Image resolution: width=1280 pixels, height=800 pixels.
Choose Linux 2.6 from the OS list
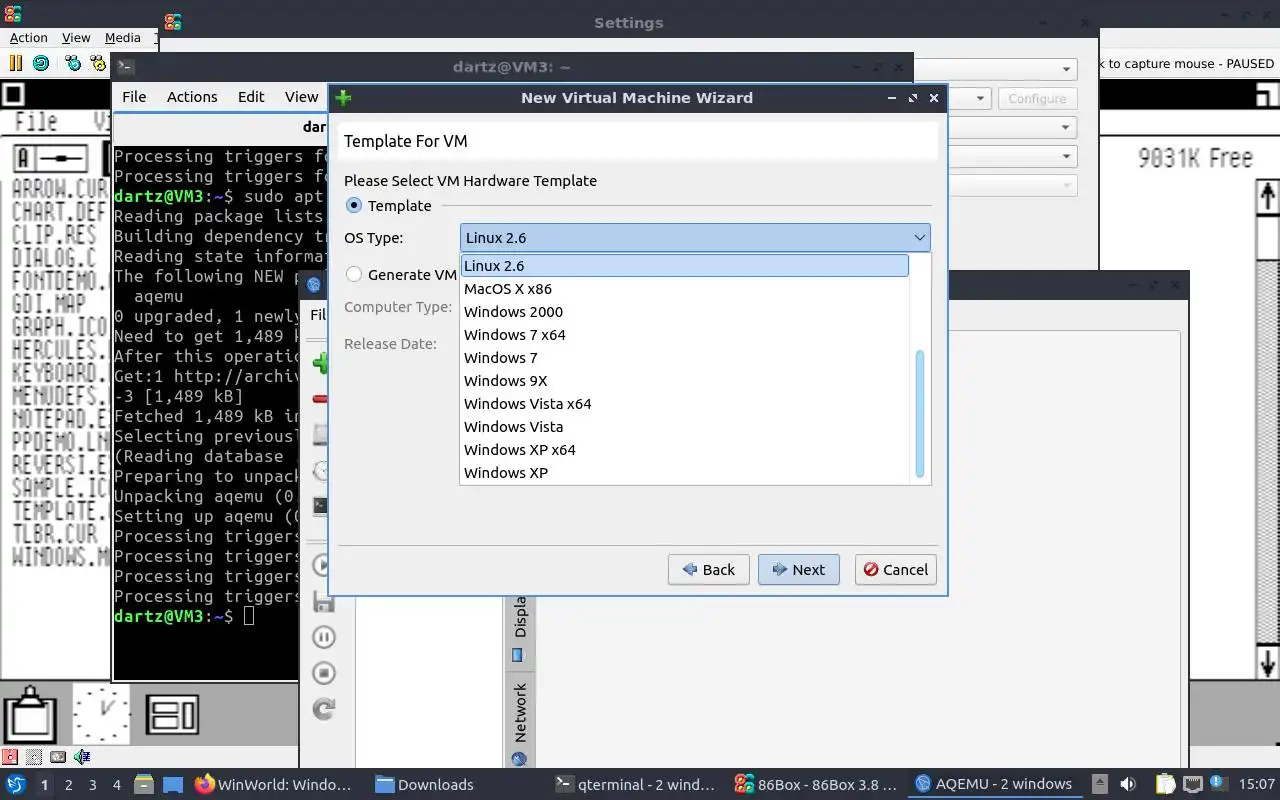[685, 266]
